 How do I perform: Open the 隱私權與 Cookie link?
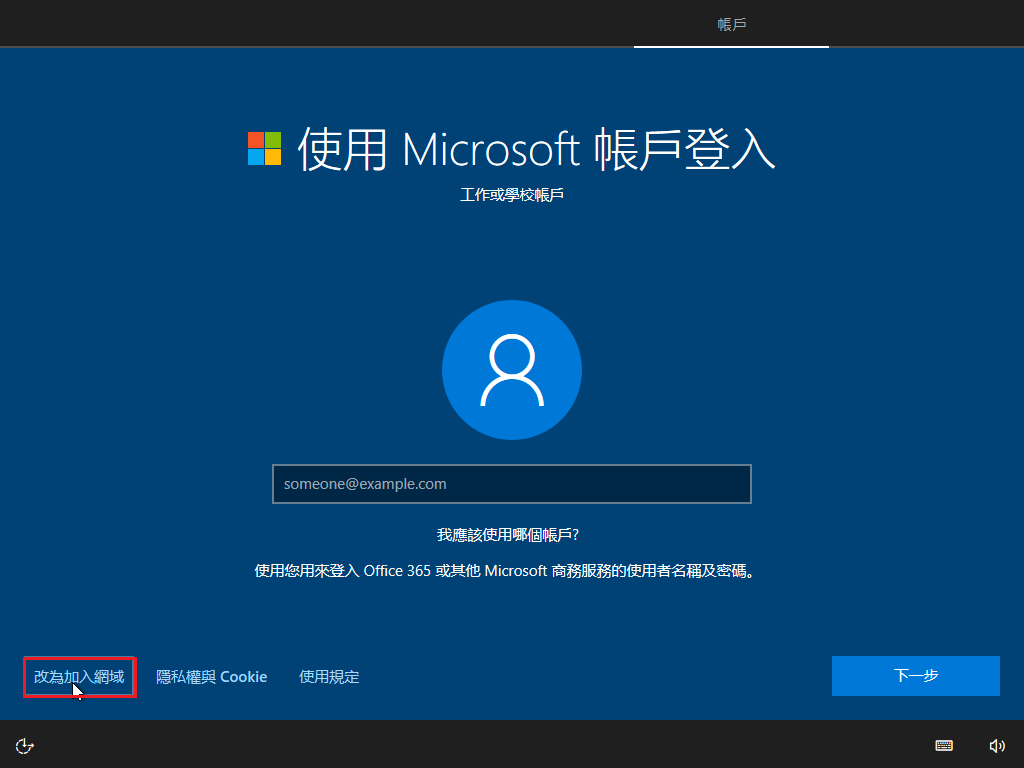(x=212, y=677)
